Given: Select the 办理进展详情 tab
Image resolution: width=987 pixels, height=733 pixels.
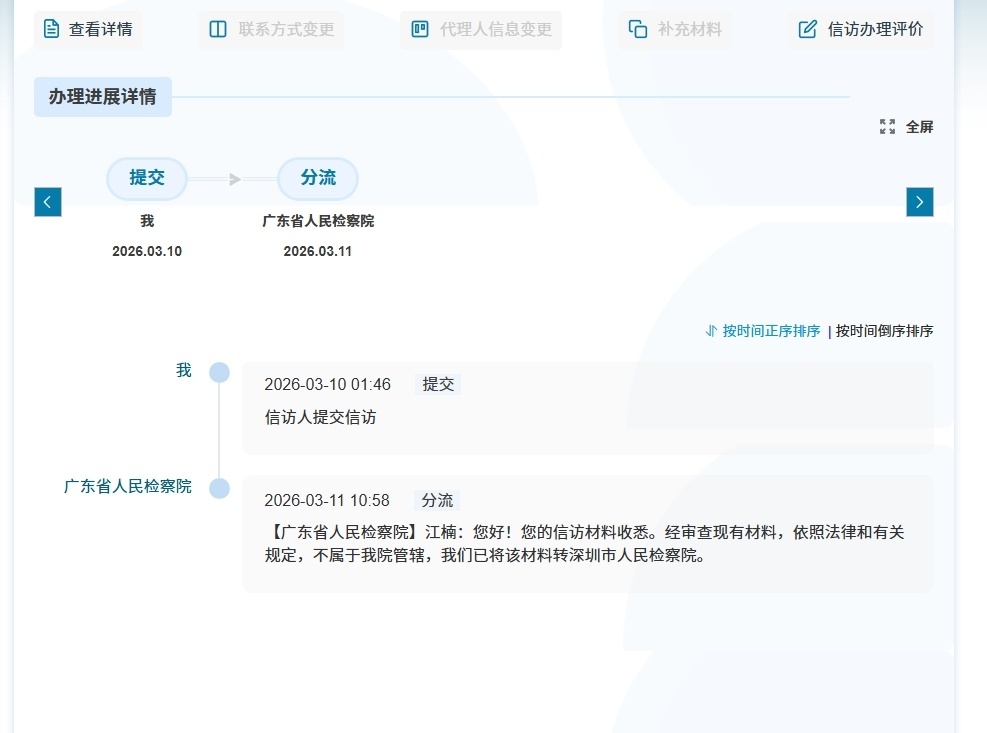Looking at the screenshot, I should (103, 96).
